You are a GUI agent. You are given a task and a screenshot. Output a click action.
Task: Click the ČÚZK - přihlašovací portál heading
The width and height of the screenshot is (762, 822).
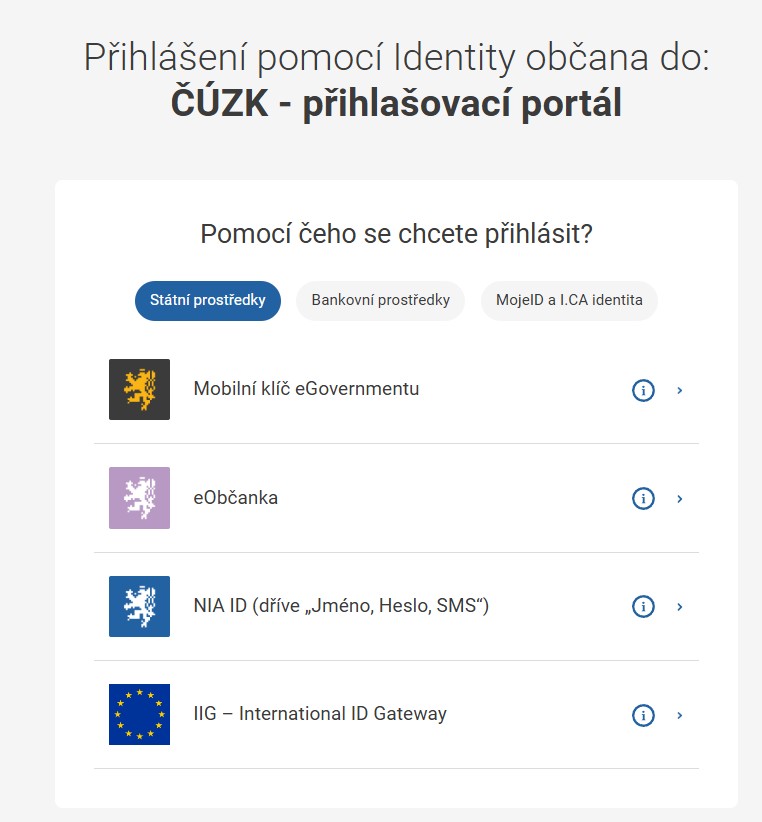(x=396, y=103)
